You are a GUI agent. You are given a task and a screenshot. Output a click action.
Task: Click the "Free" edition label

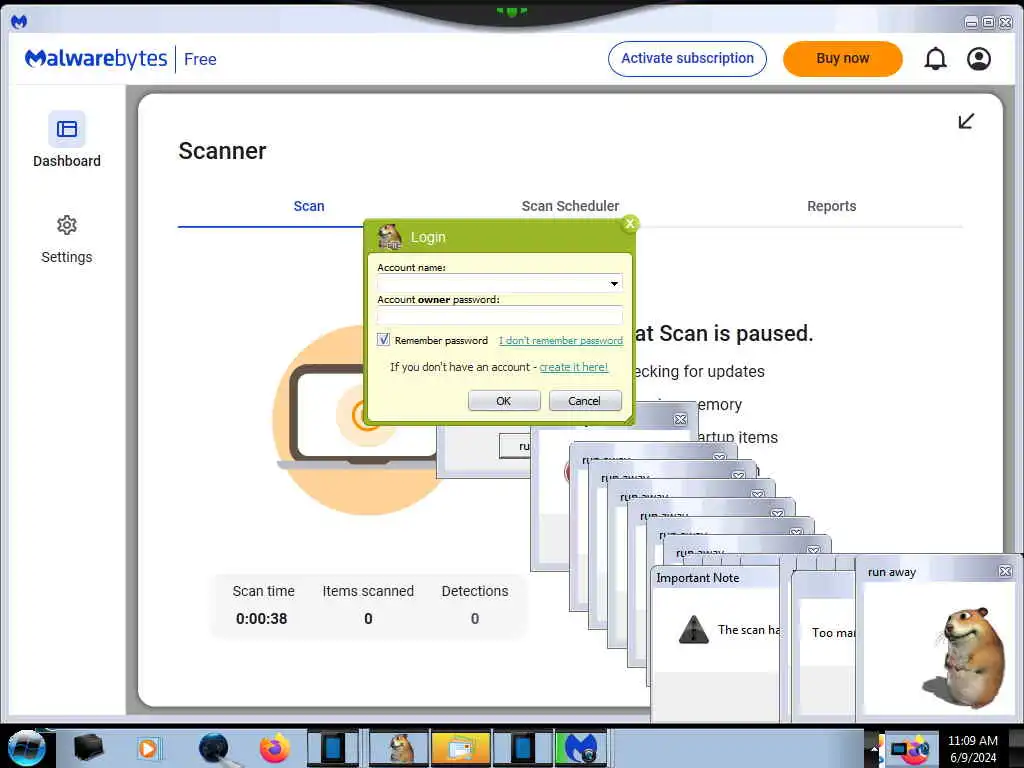point(200,59)
